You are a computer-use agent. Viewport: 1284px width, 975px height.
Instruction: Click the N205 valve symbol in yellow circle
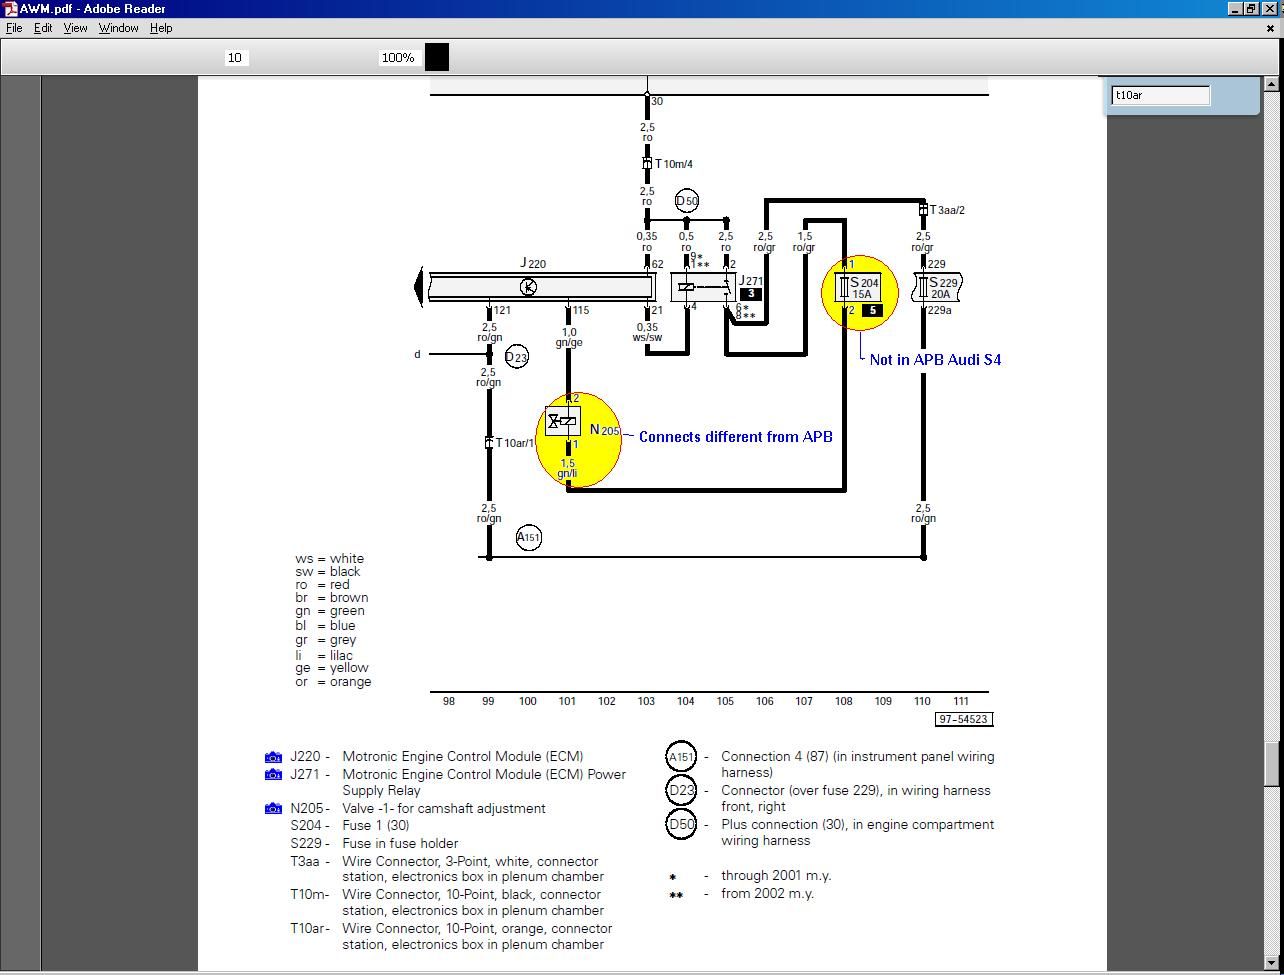pos(563,421)
